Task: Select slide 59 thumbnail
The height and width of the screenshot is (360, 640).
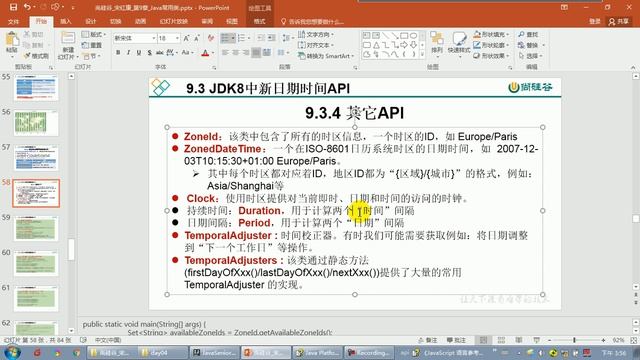Action: coord(36,228)
